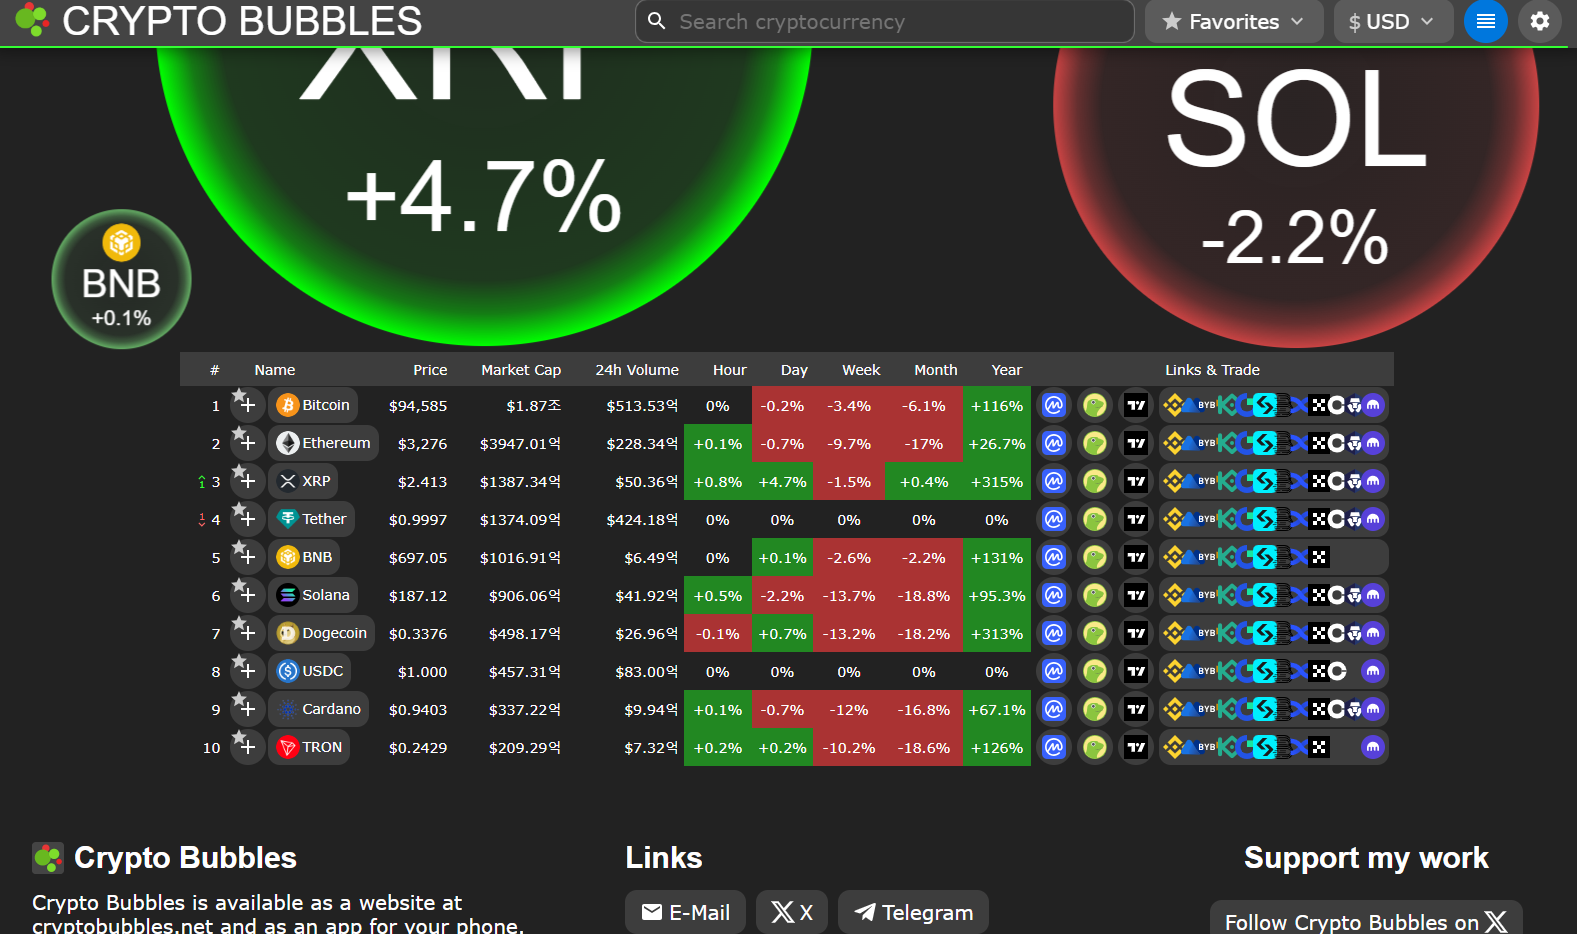1577x934 pixels.
Task: Open TradingView link for Tether
Action: click(x=1136, y=519)
